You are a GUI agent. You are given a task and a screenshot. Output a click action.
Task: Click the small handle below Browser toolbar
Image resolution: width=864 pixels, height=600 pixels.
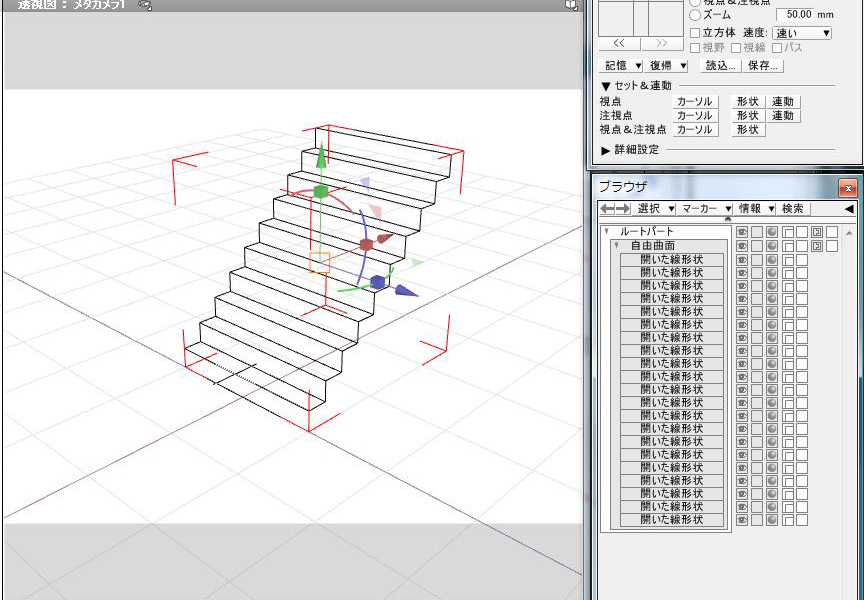727,219
